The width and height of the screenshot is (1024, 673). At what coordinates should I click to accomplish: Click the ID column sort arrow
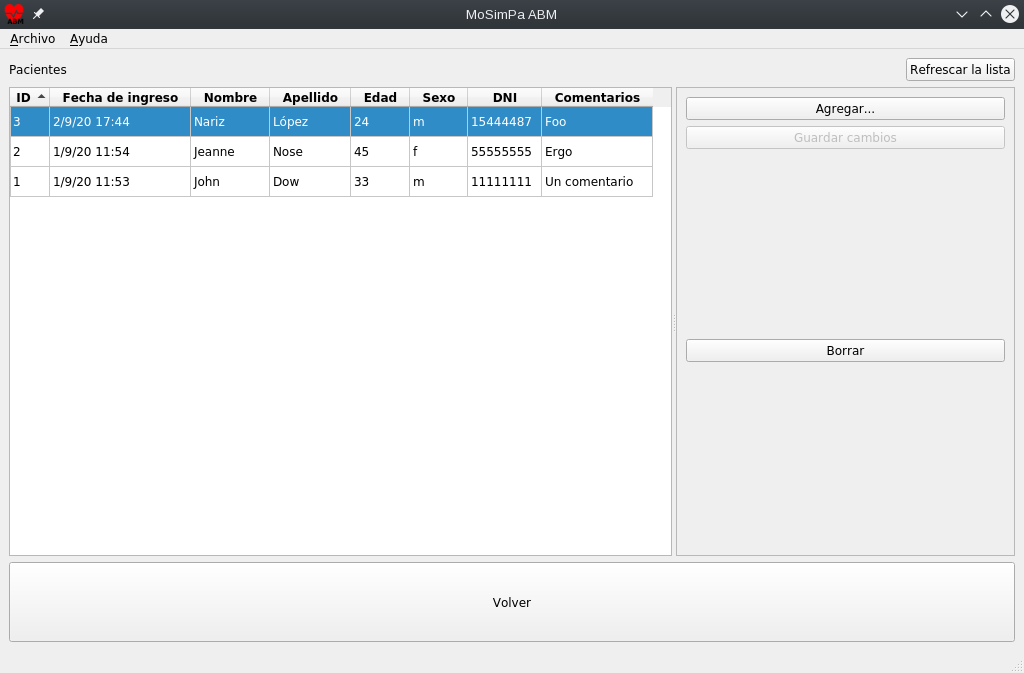coord(41,97)
